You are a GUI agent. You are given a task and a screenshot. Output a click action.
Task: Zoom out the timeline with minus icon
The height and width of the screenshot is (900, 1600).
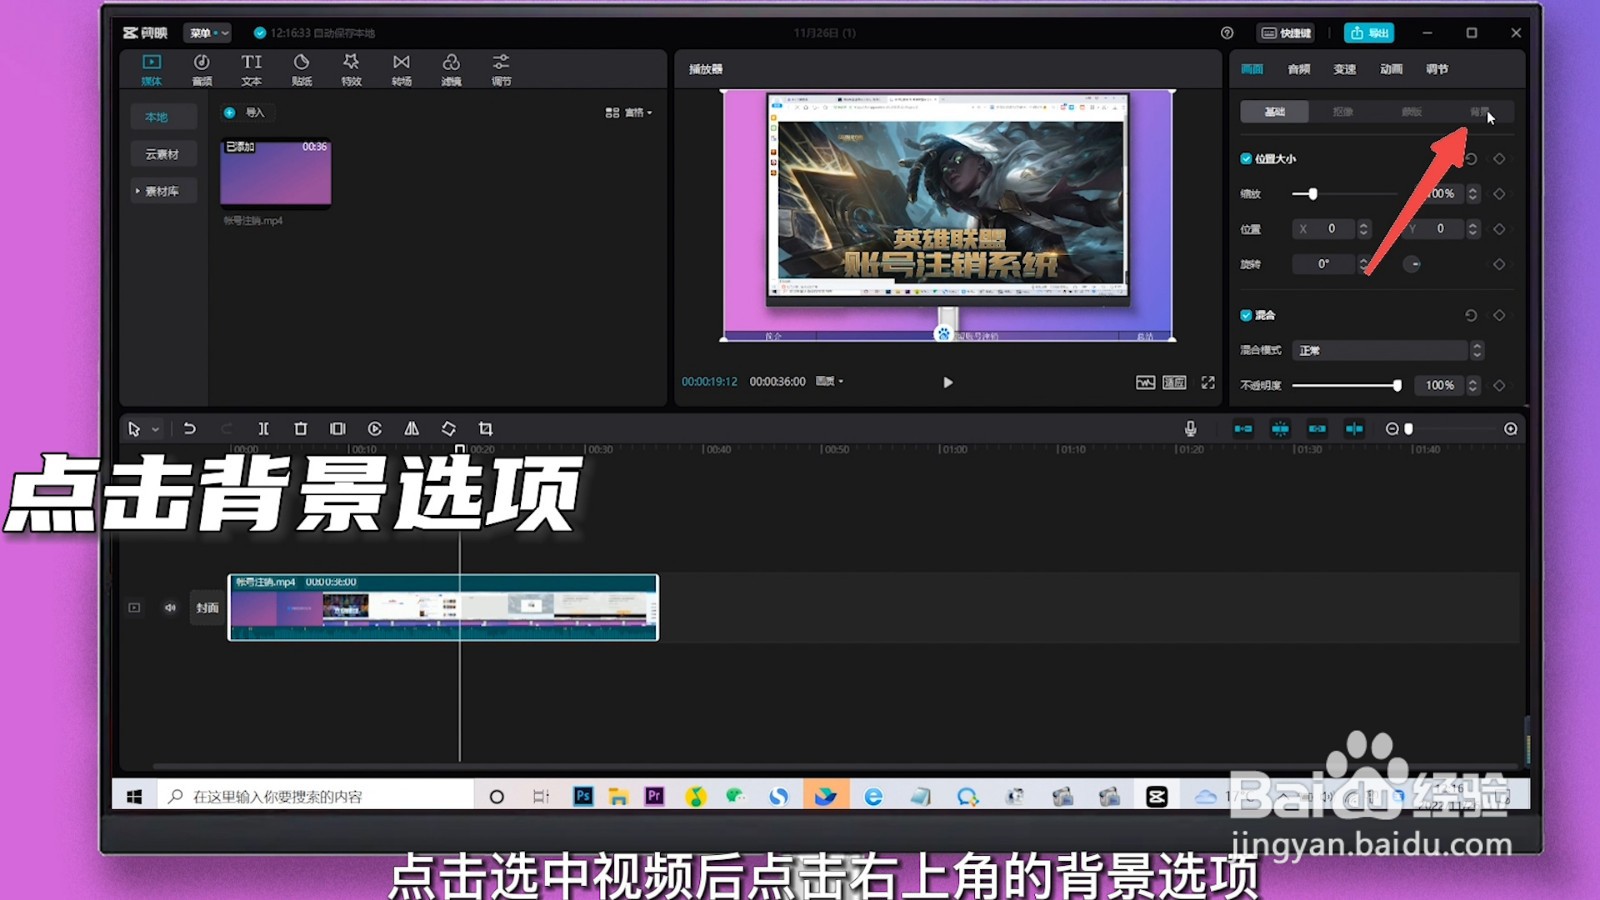[1391, 429]
